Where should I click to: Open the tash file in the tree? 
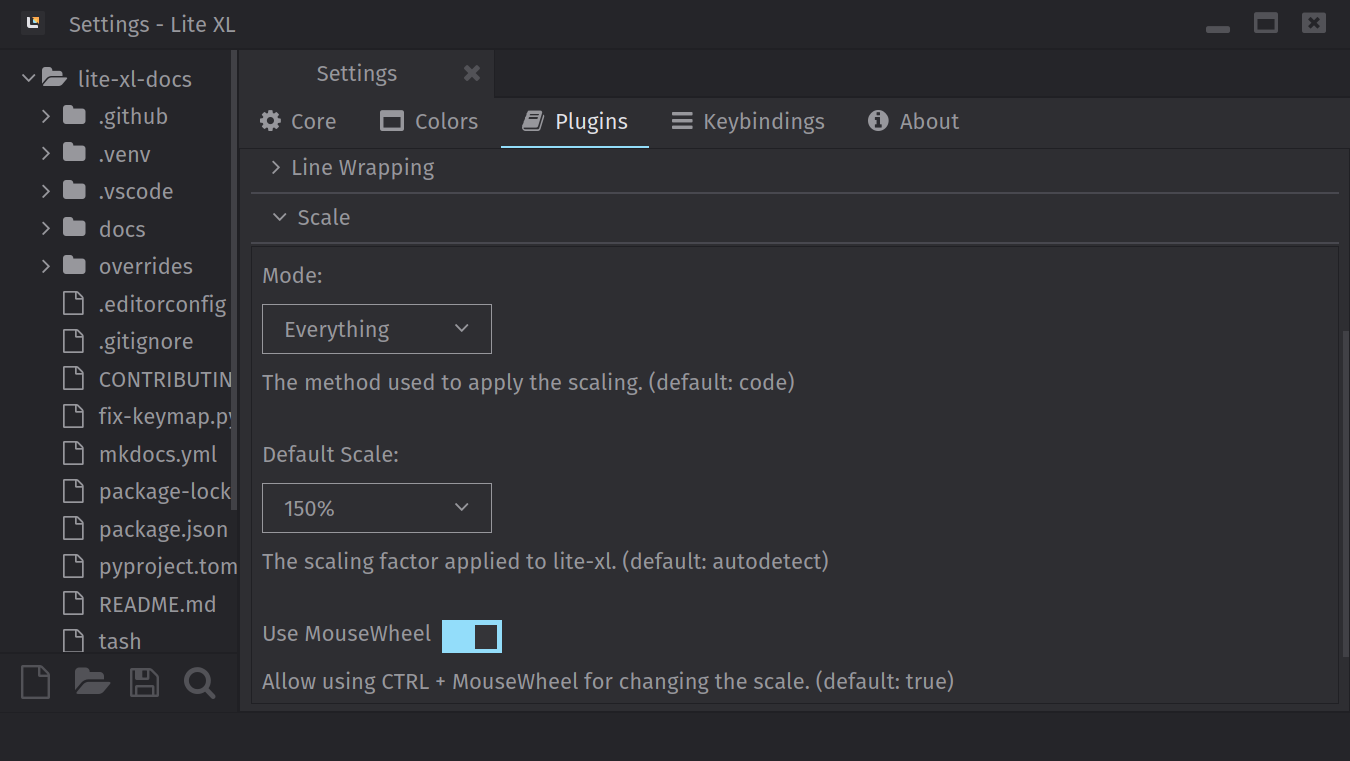[x=119, y=641]
